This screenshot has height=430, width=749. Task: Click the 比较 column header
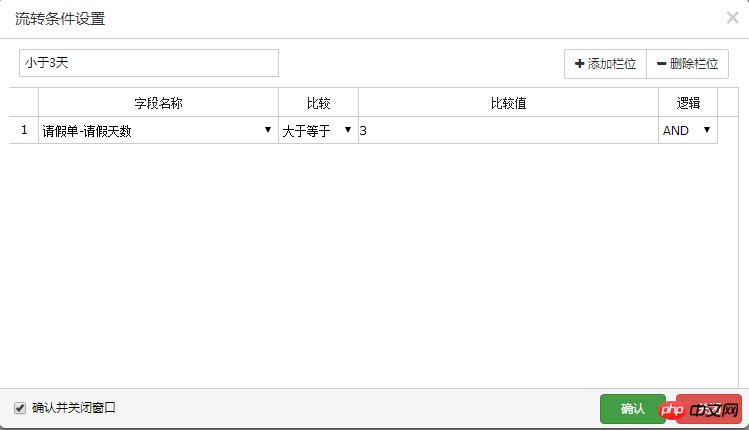[x=318, y=103]
